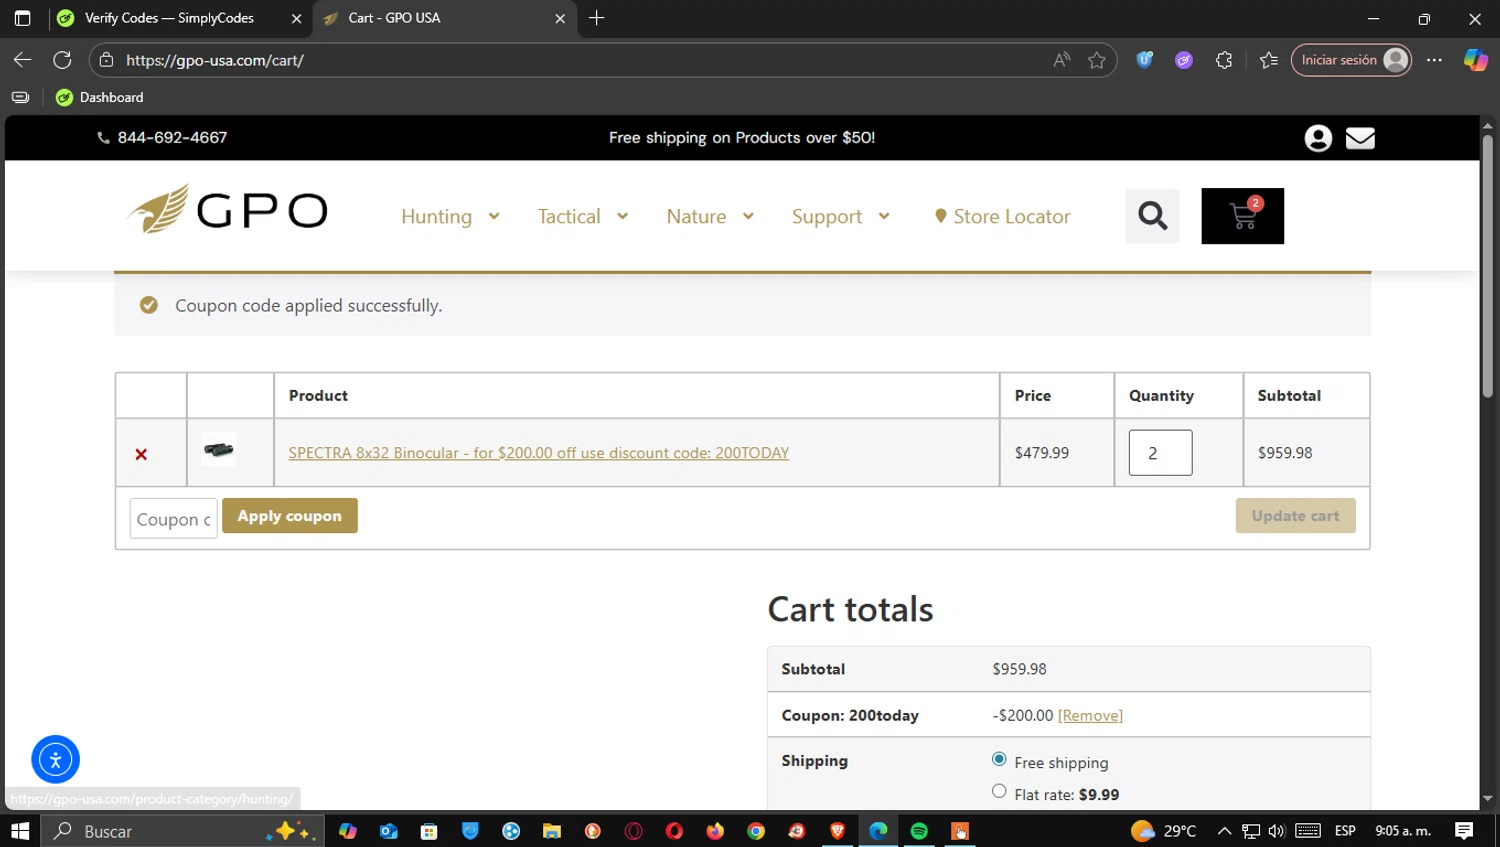Open the read aloud icon in address bar

tap(1062, 60)
